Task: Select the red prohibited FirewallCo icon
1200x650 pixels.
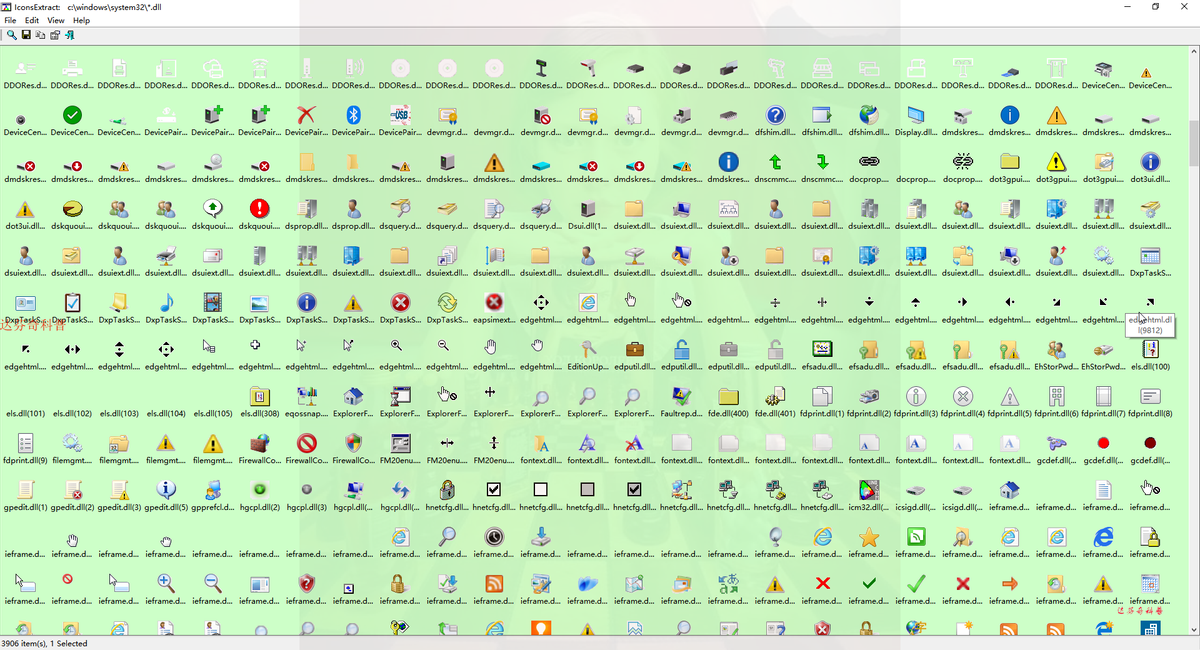Action: point(306,443)
